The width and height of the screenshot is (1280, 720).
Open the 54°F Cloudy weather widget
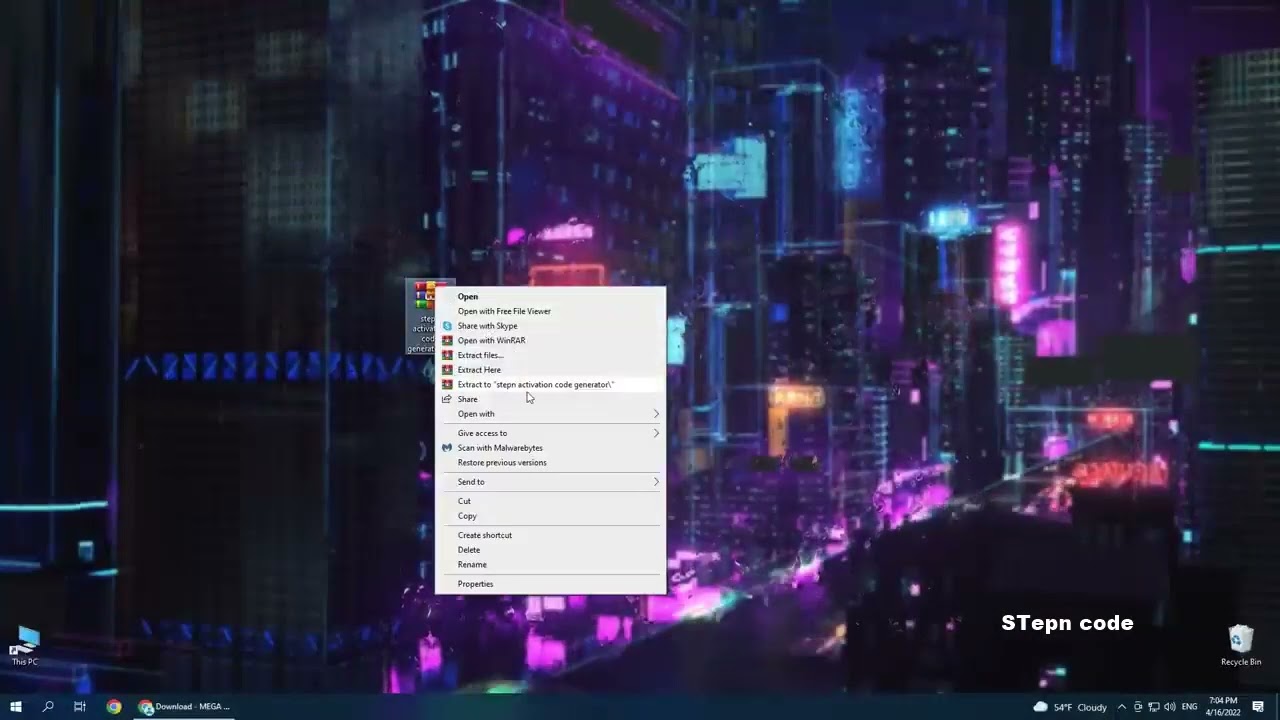1070,707
